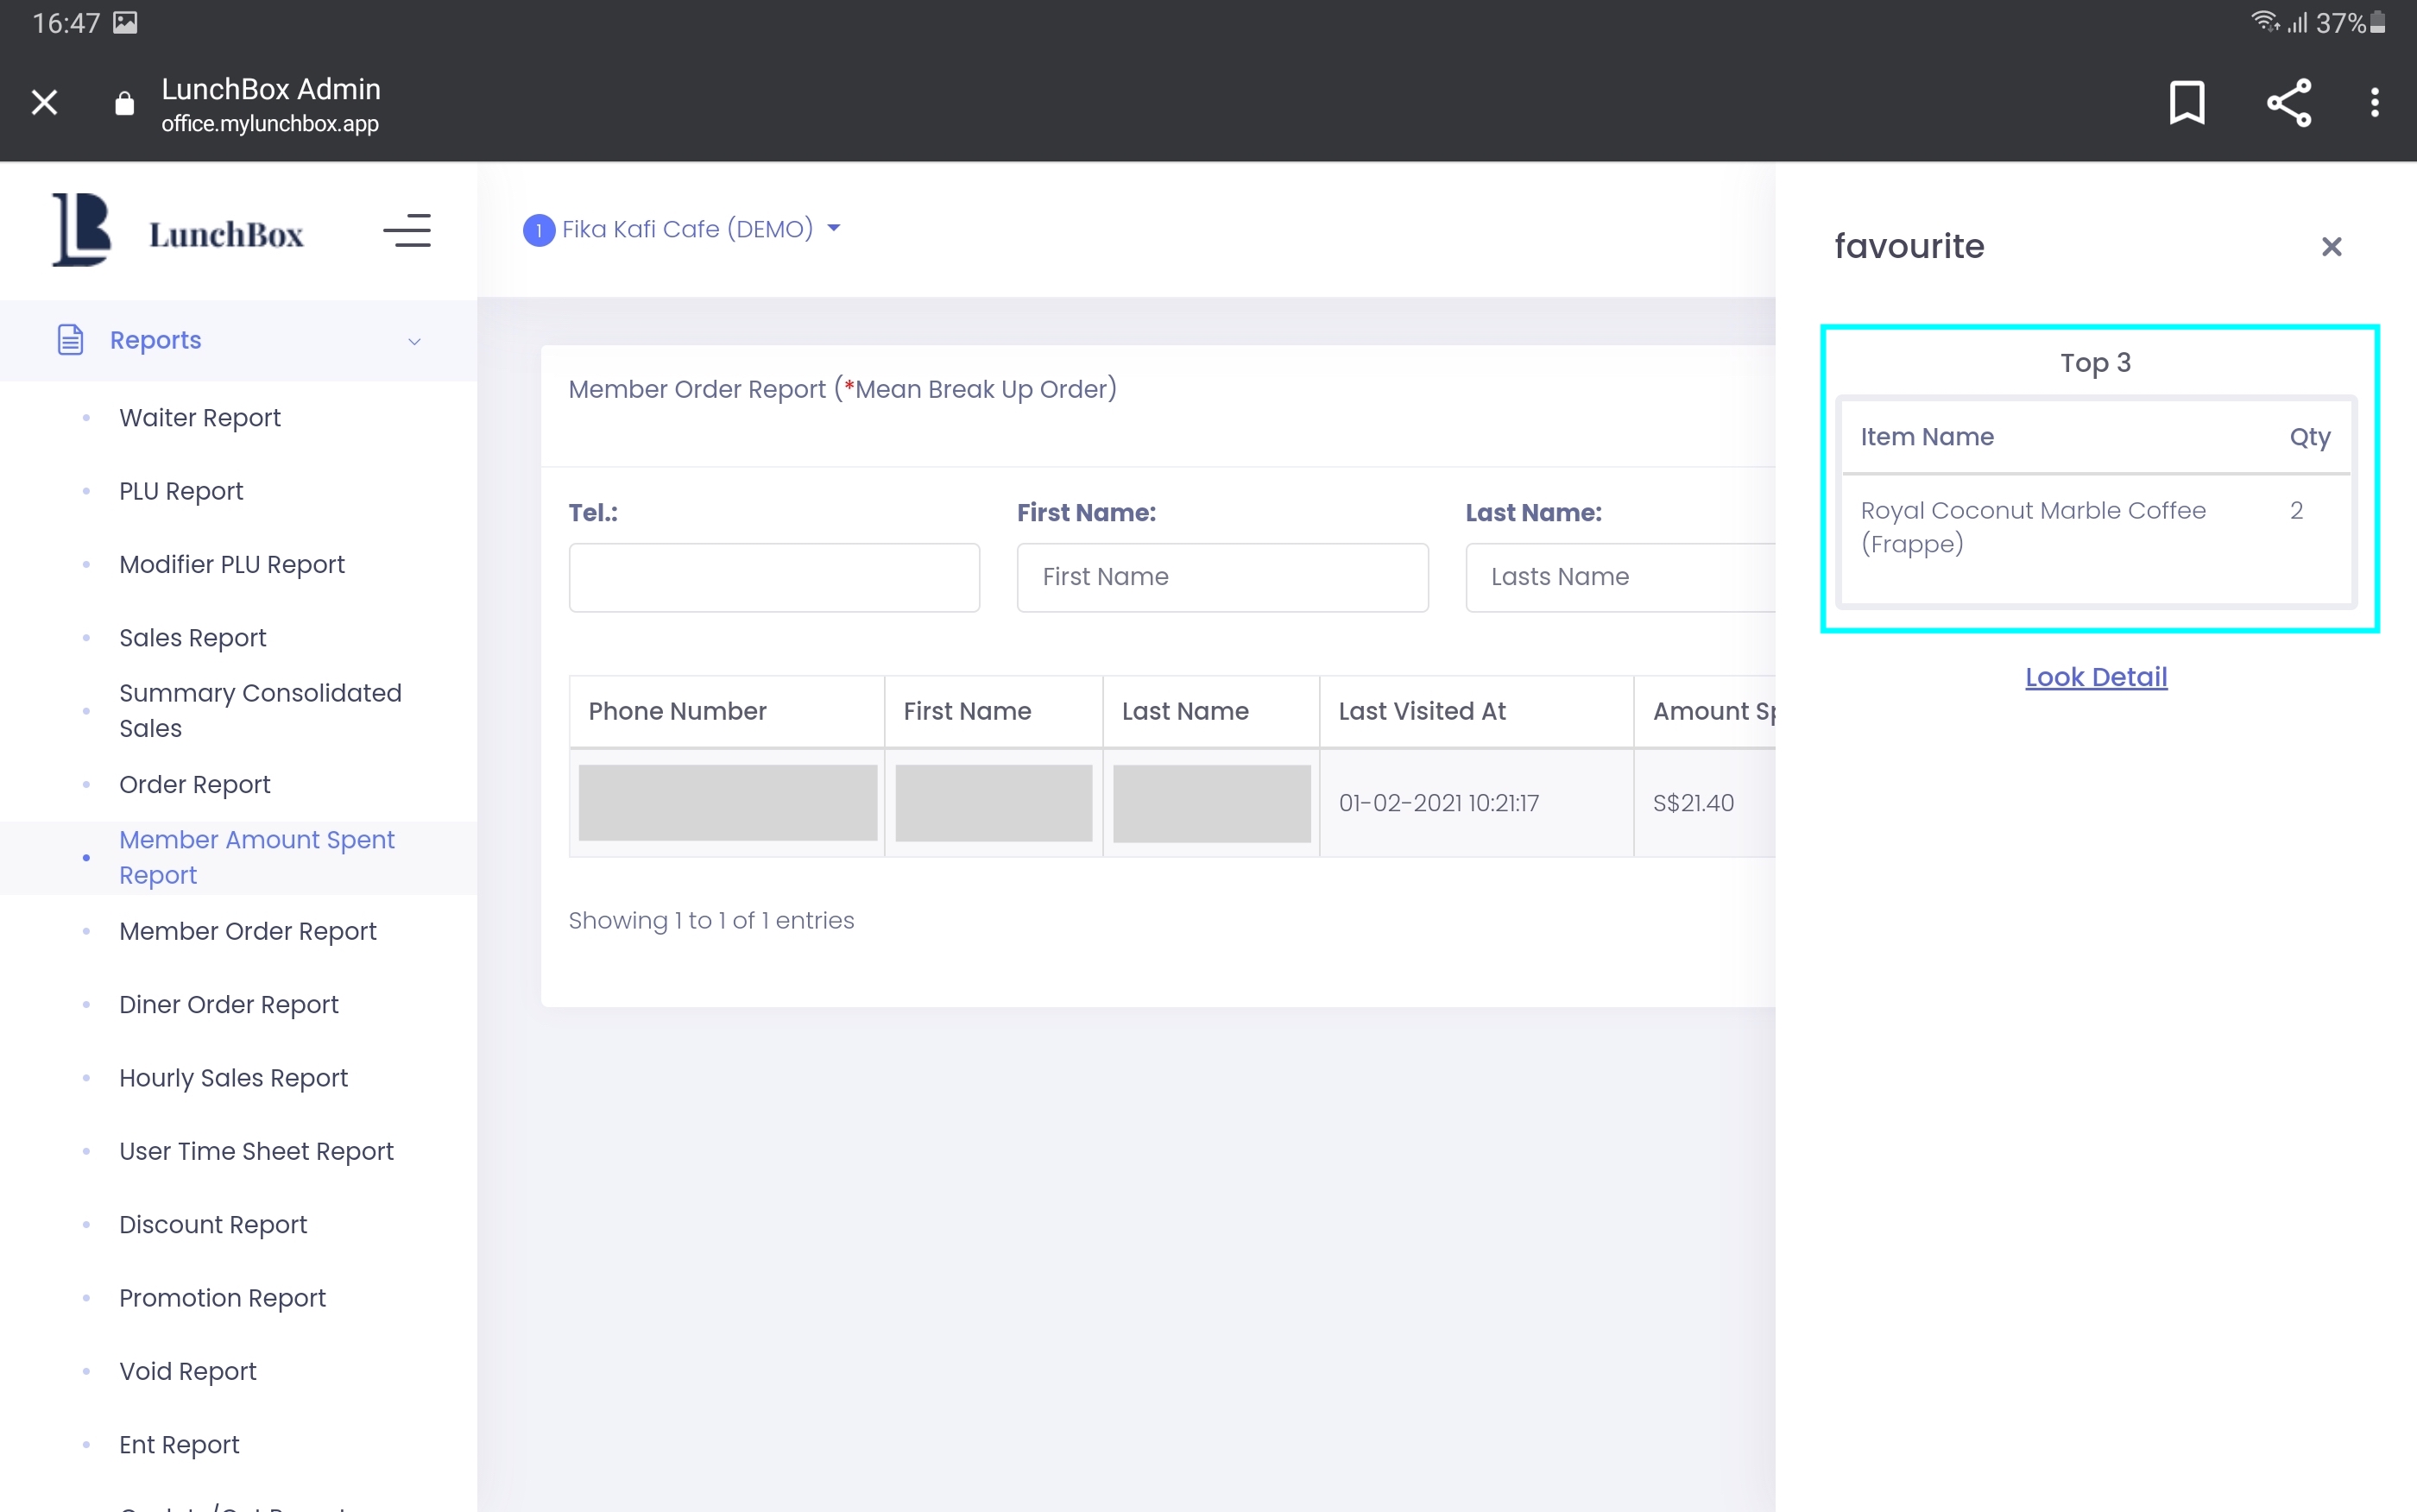Close the browser tab with X icon
2417x1512 pixels.
point(44,102)
